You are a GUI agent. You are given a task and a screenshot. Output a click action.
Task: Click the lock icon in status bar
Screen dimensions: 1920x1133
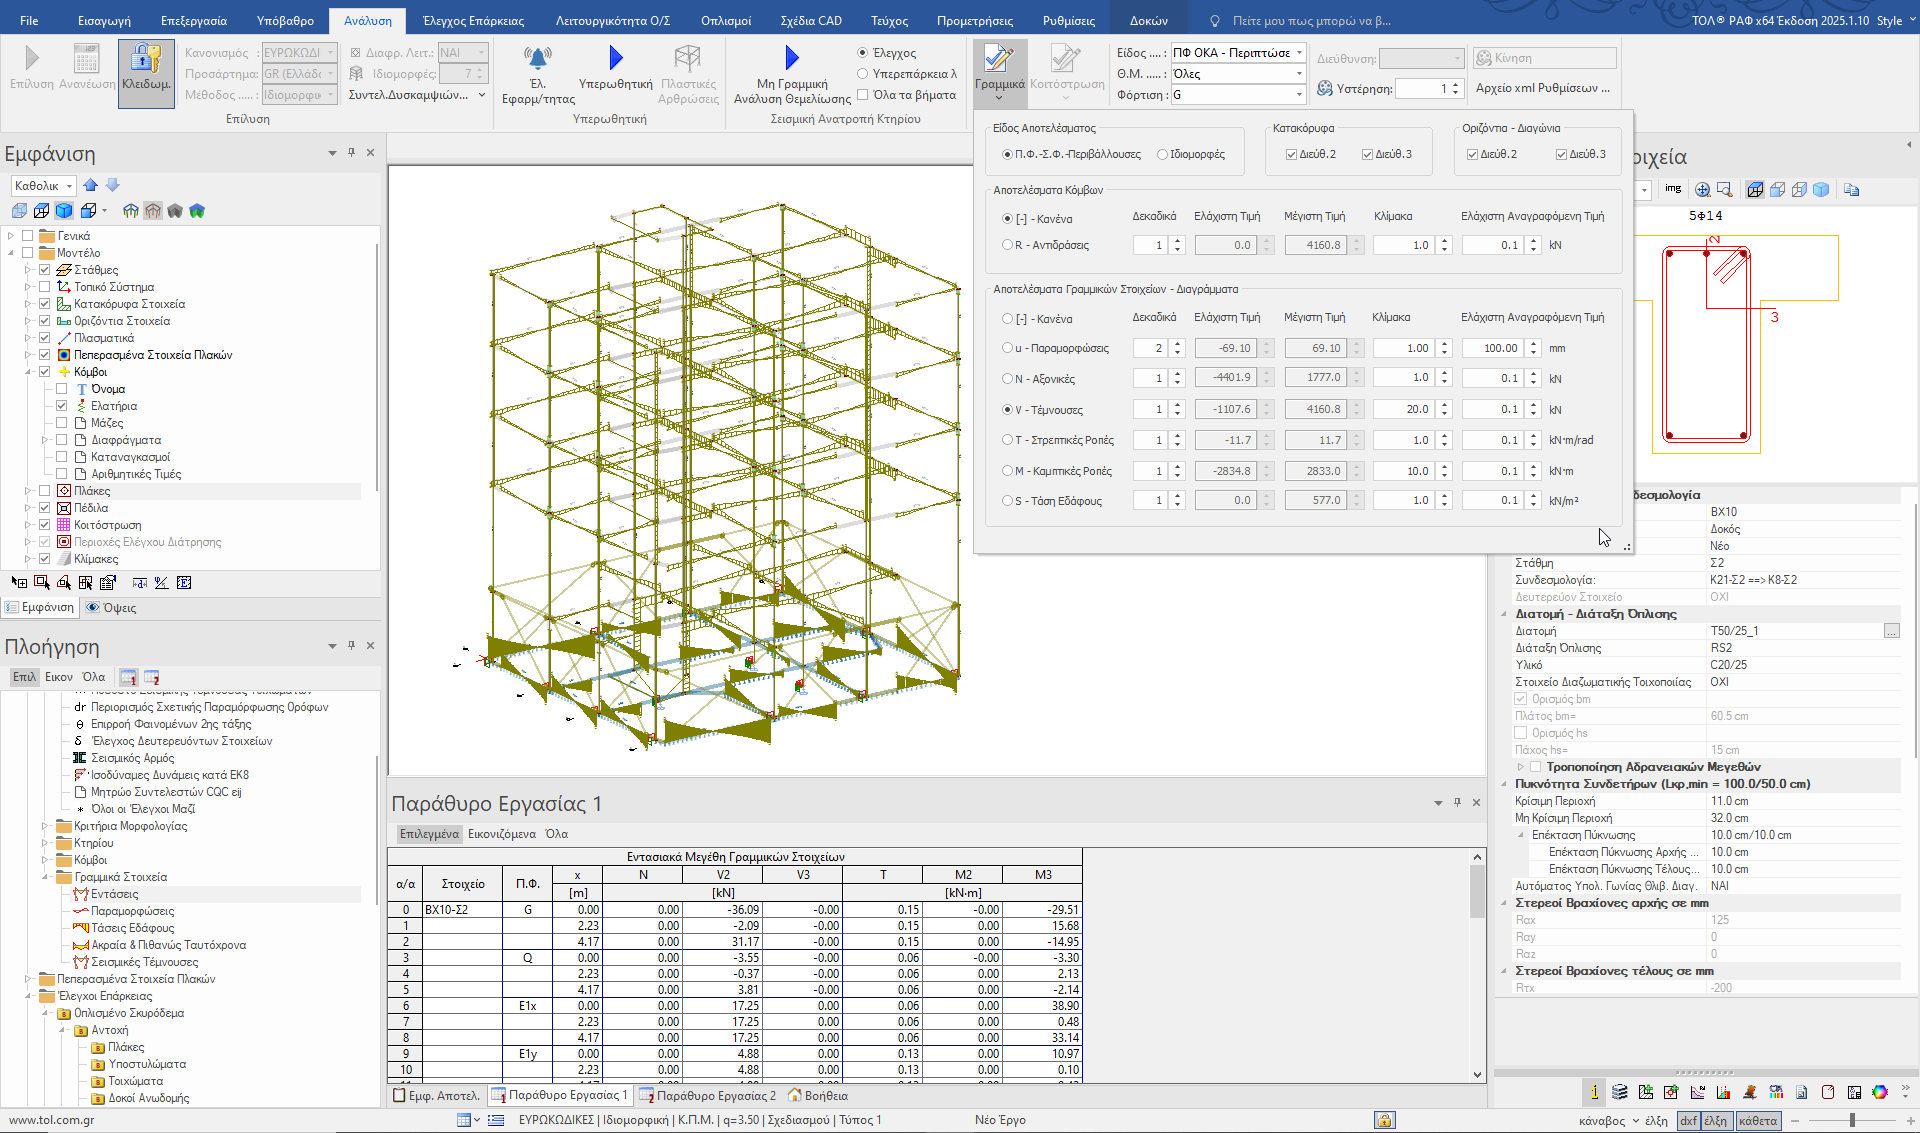click(1384, 1120)
